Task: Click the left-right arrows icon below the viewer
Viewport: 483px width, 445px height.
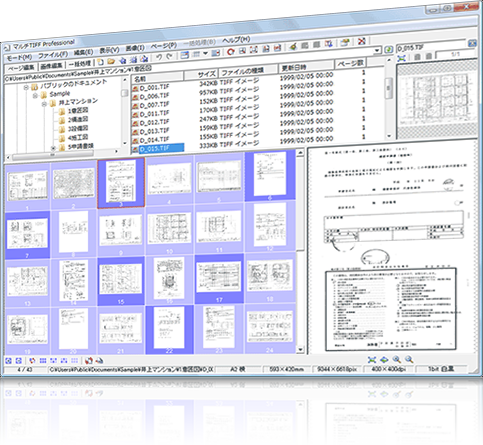Action: (384, 360)
